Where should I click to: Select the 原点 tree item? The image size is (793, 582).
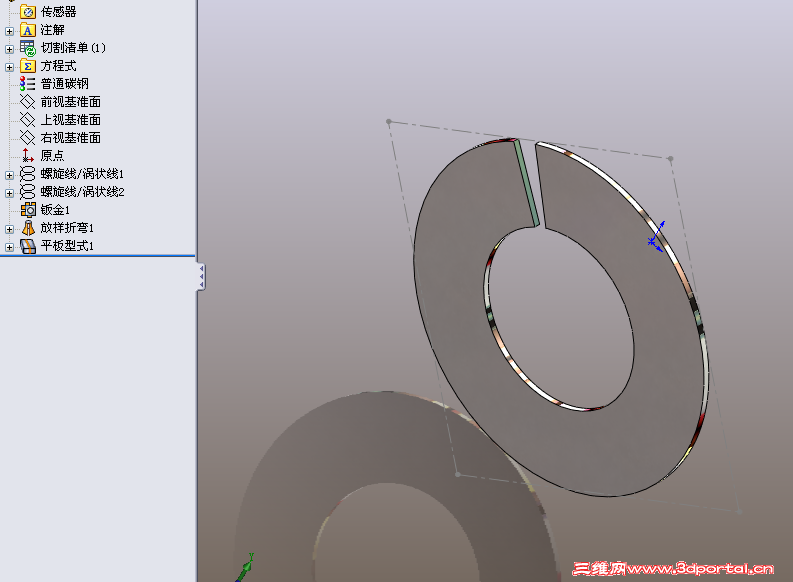point(53,156)
